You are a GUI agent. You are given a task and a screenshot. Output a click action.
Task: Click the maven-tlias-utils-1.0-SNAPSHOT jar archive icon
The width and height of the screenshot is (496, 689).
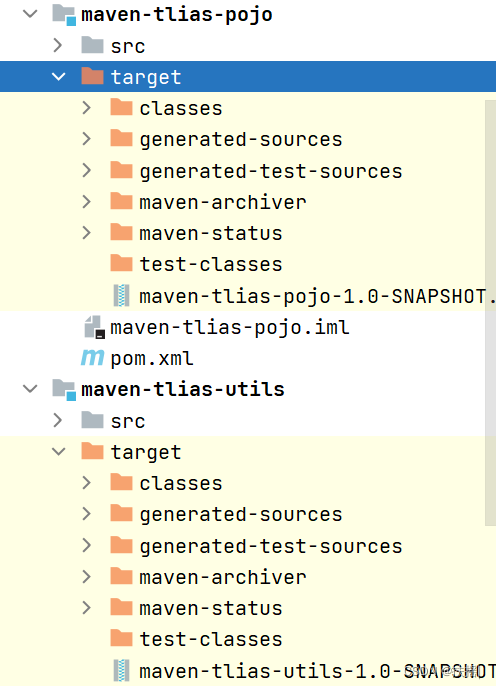pos(121,671)
